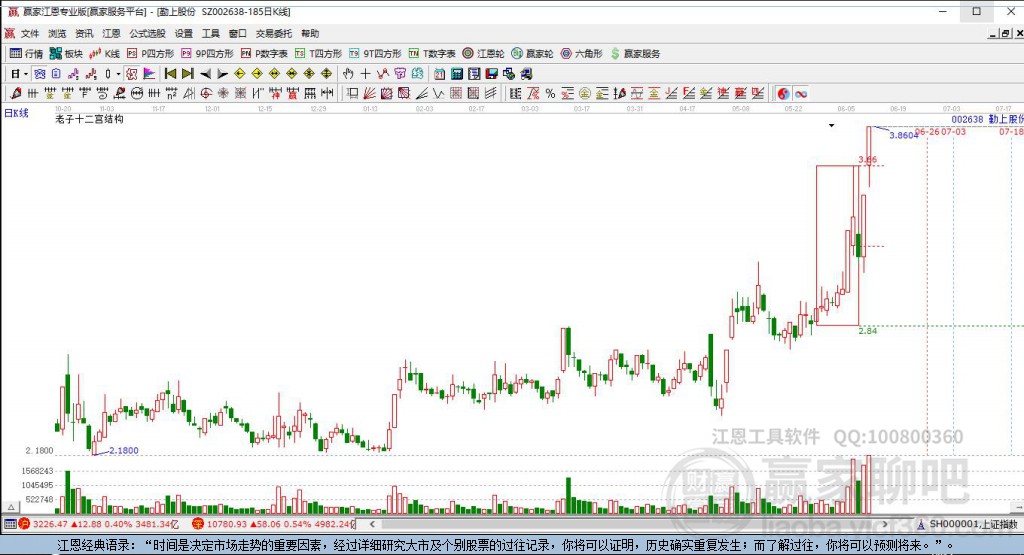Move chart right with black right arrow
The width and height of the screenshot is (1024, 555).
(x=223, y=74)
